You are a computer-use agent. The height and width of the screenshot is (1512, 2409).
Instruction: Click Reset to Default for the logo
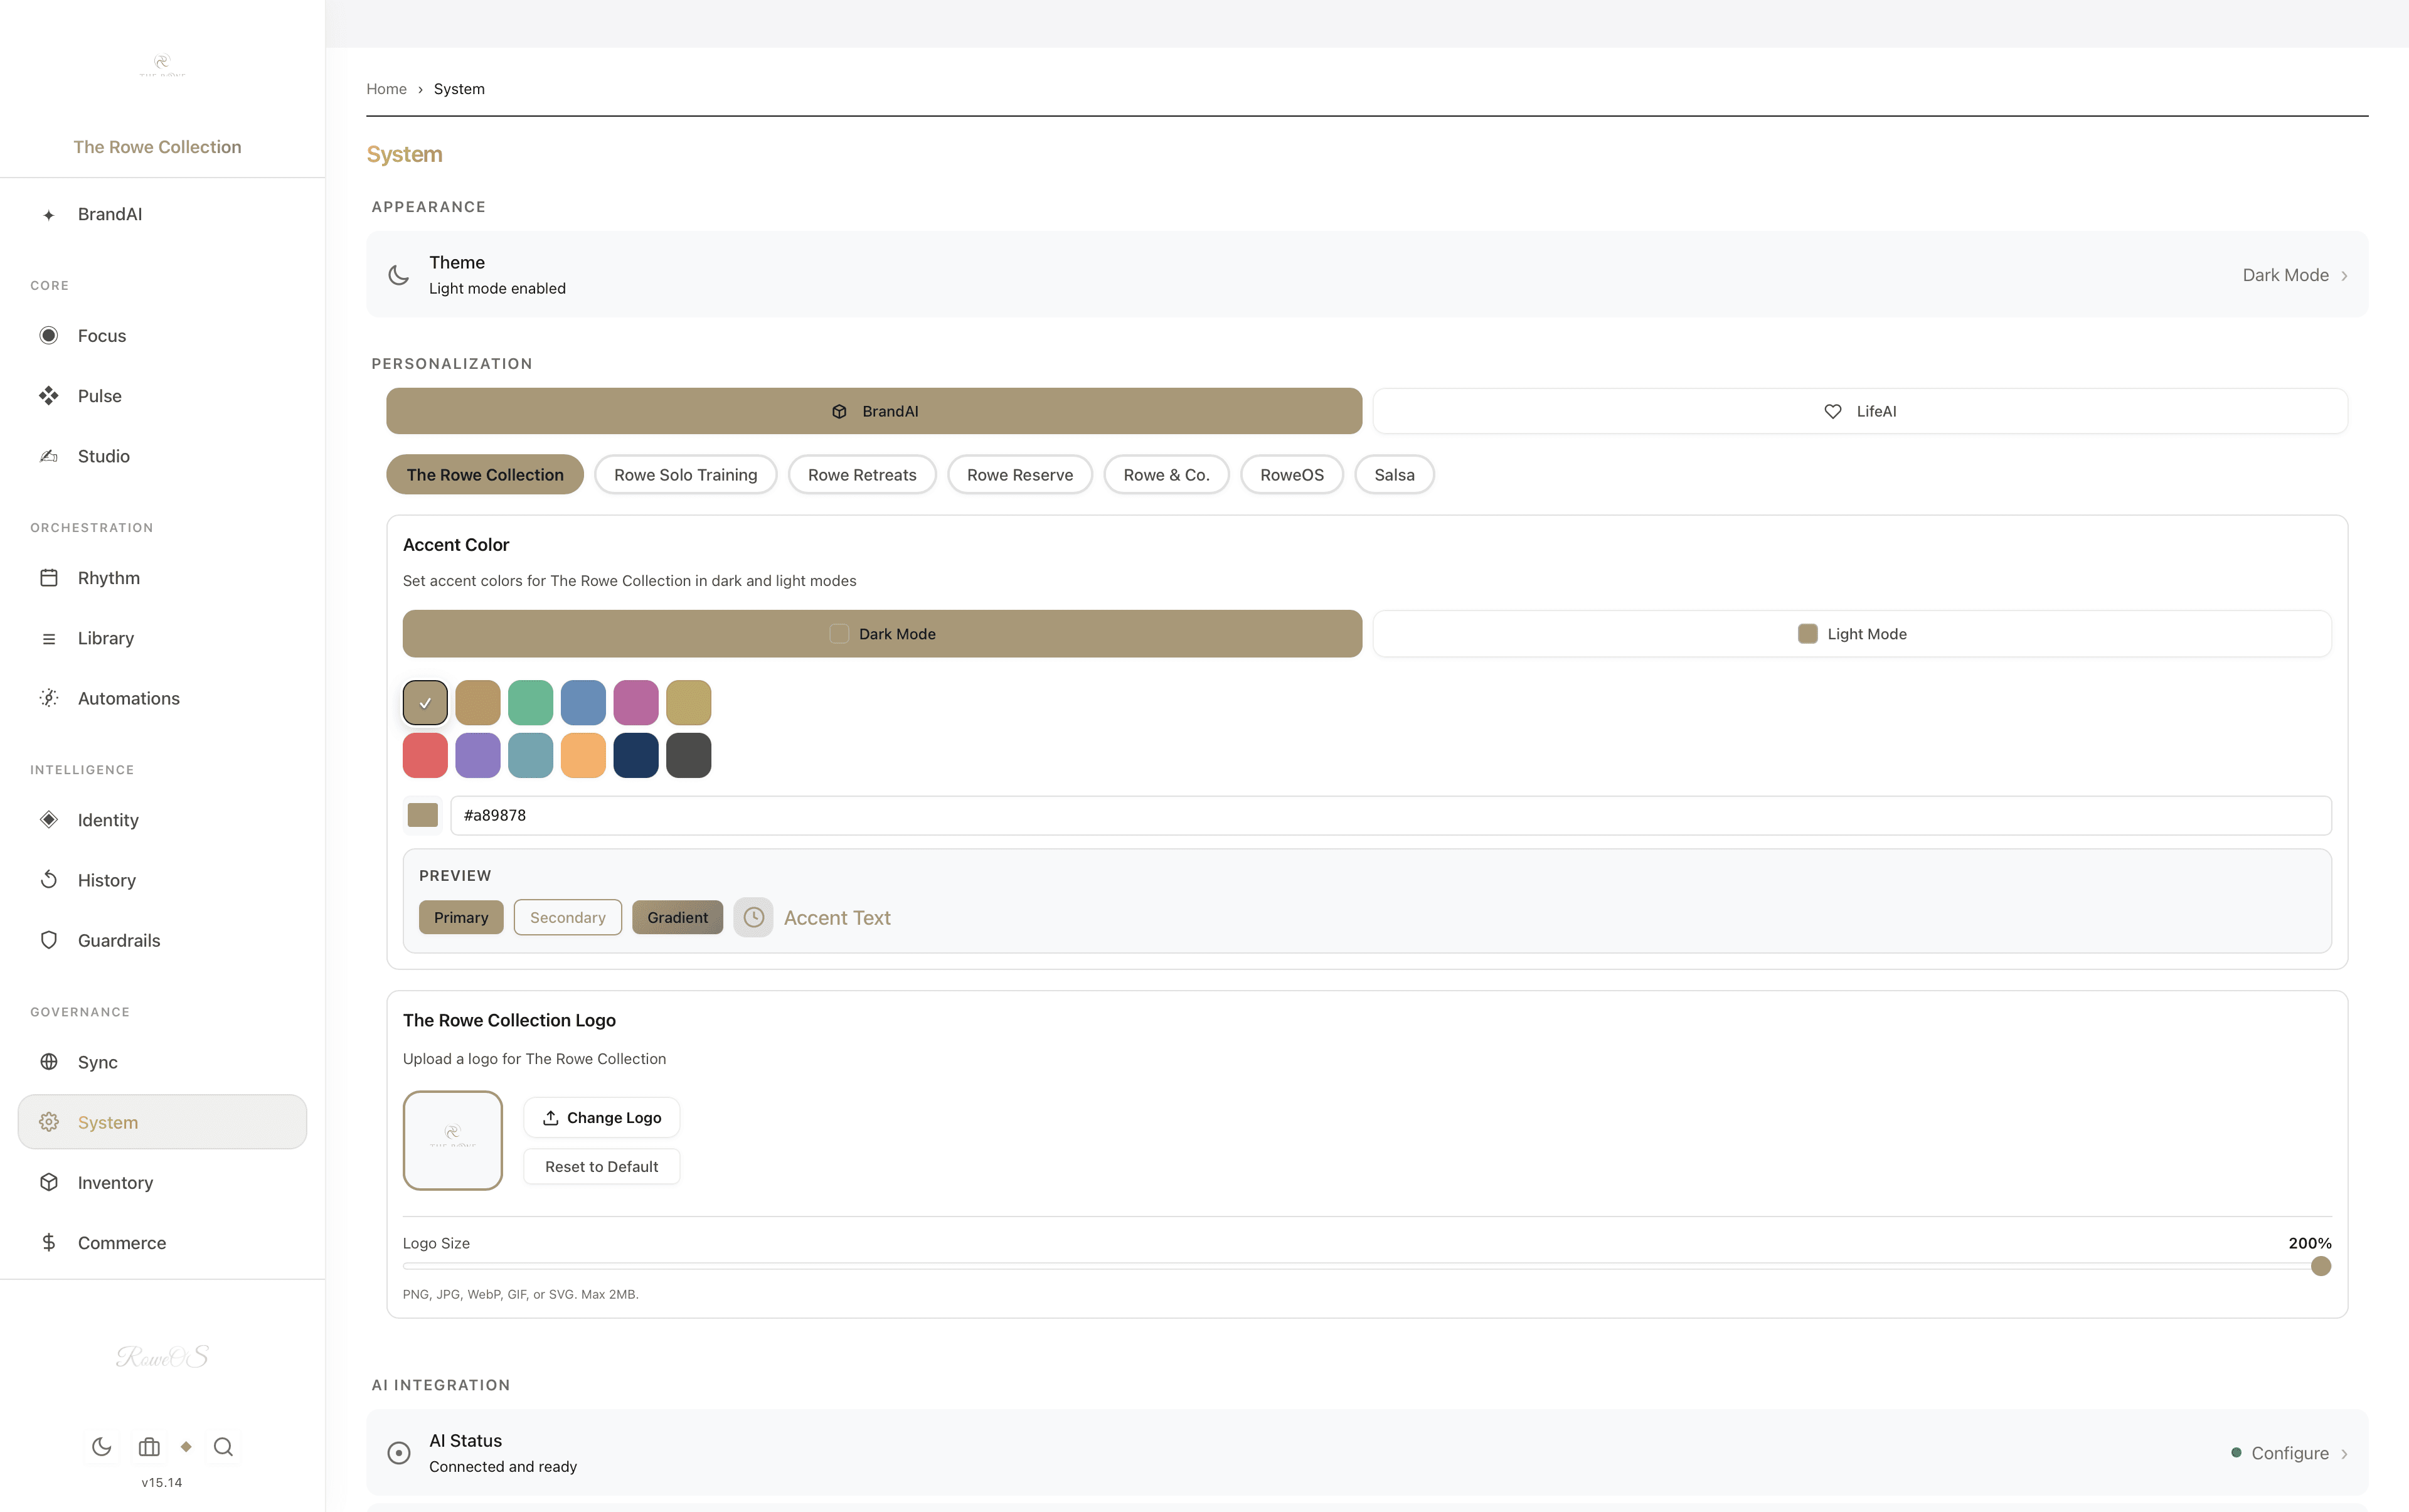(601, 1166)
